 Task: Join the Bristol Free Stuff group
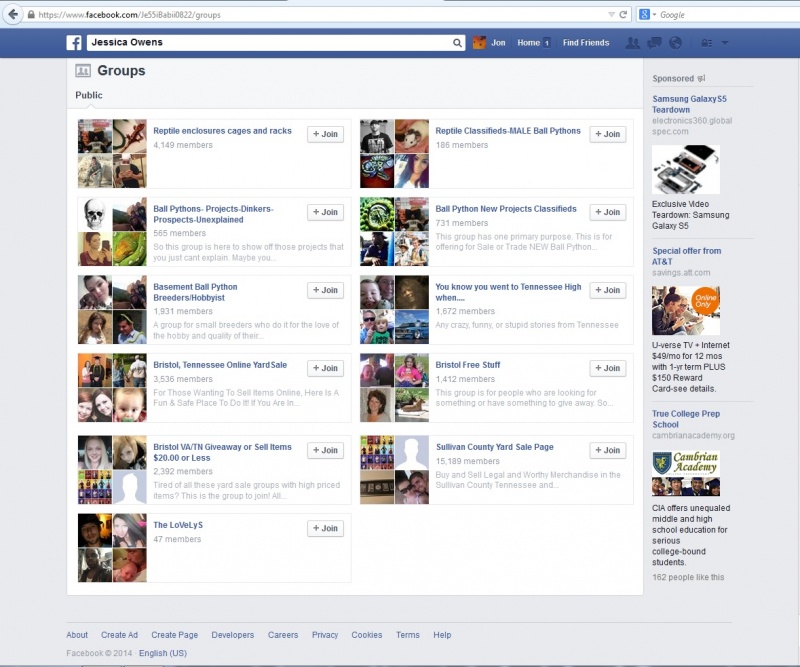608,368
